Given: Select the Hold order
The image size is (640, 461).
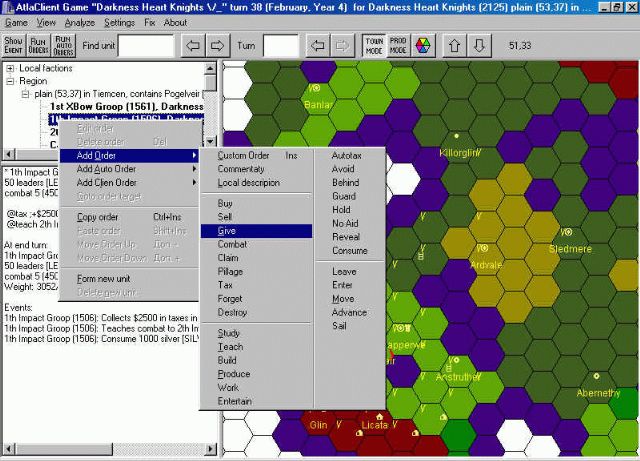Looking at the screenshot, I should (350, 210).
